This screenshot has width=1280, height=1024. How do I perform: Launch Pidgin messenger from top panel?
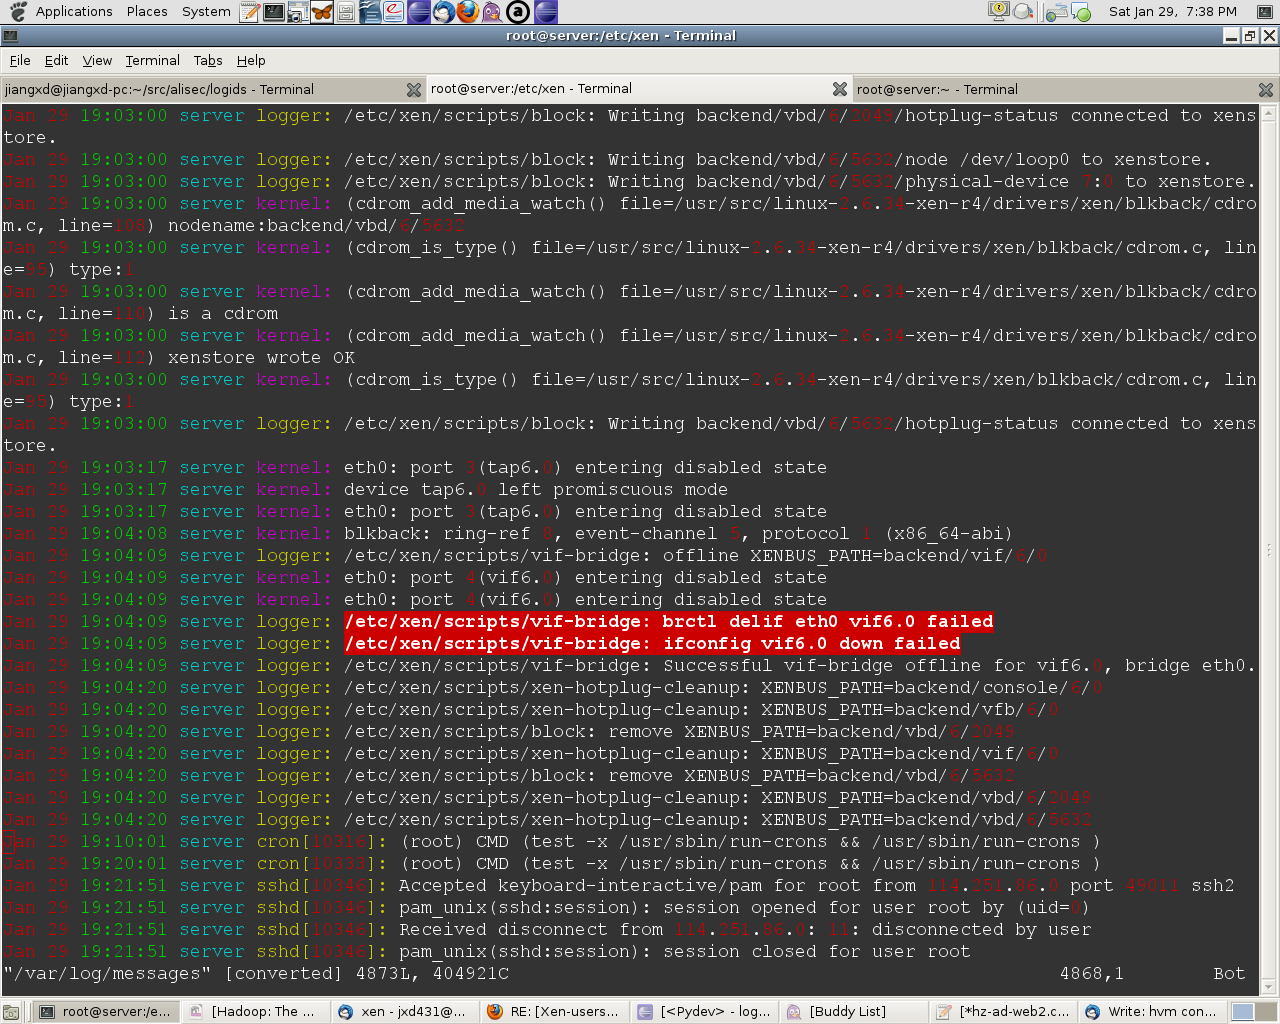492,12
